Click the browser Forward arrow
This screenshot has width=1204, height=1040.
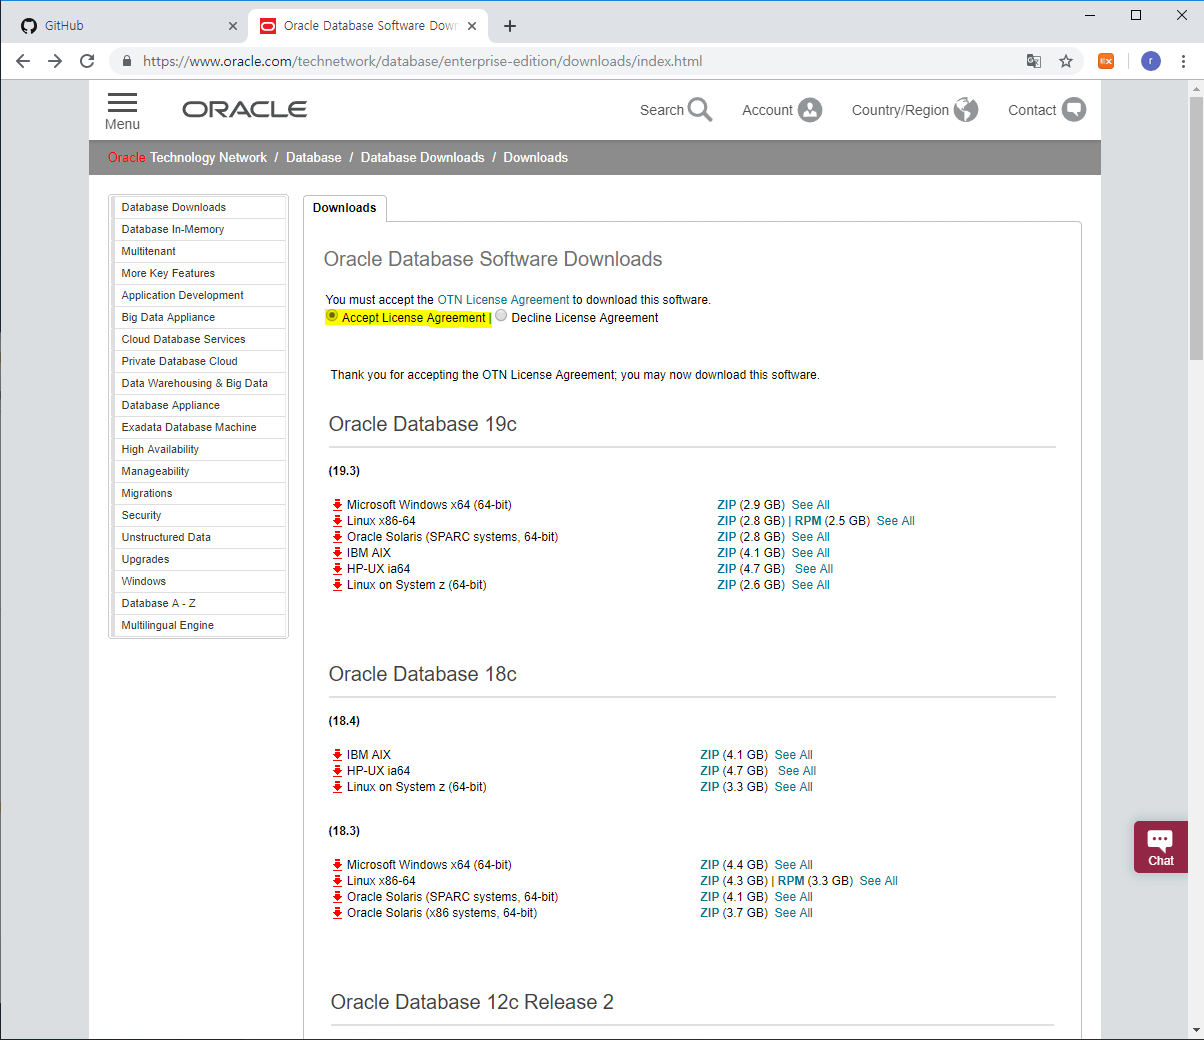coord(55,61)
